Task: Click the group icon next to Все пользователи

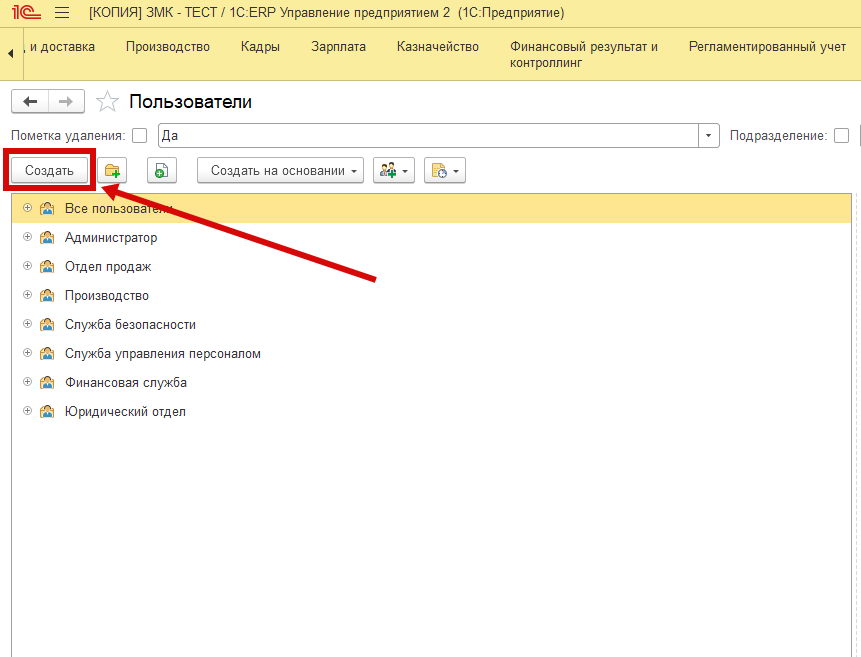Action: 47,208
